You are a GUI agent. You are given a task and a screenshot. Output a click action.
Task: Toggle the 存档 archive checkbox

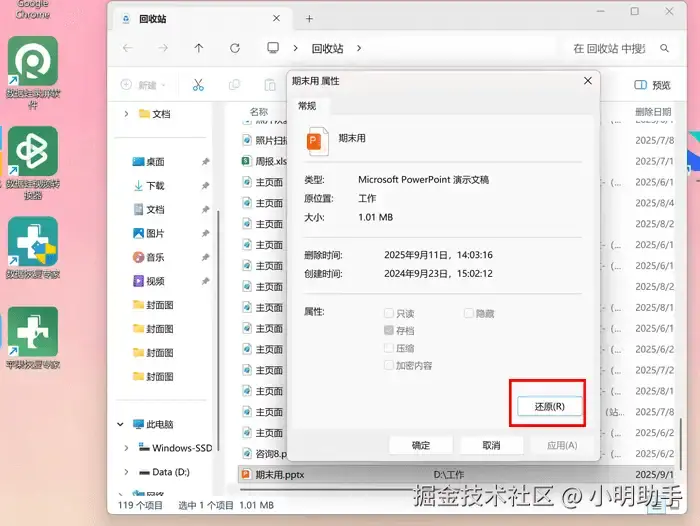point(389,330)
